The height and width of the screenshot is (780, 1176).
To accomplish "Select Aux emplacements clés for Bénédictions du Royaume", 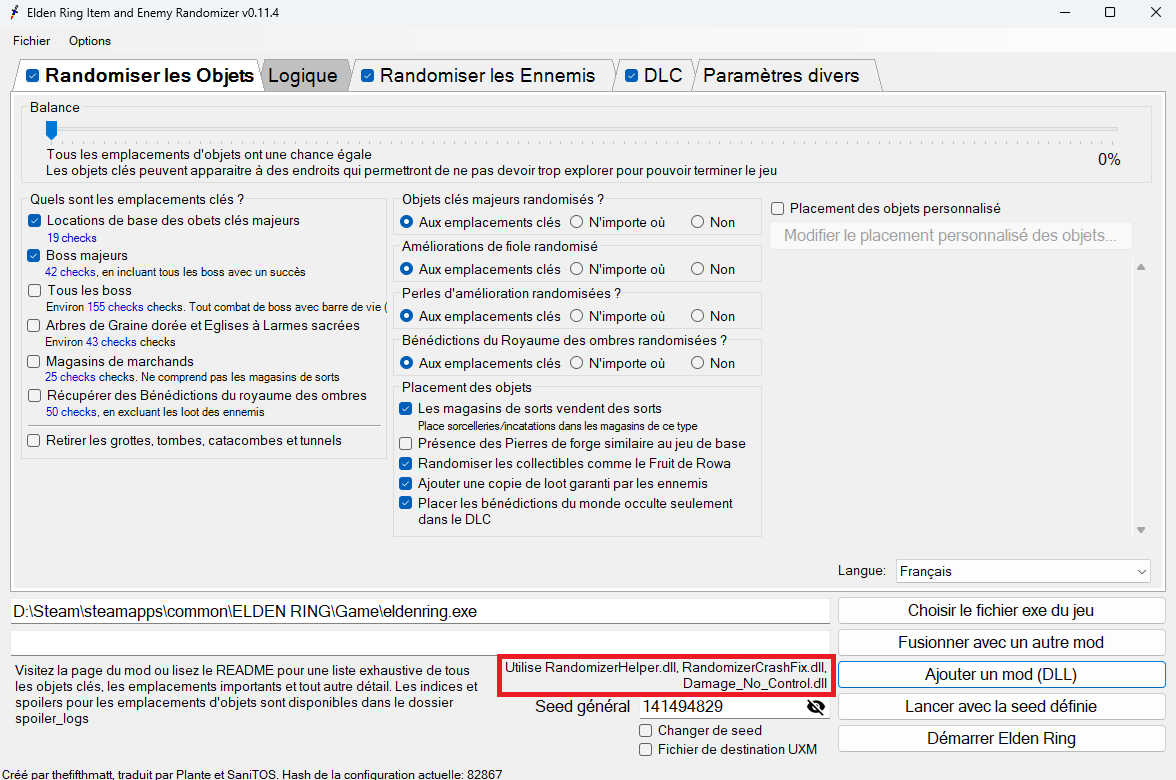I will point(406,363).
